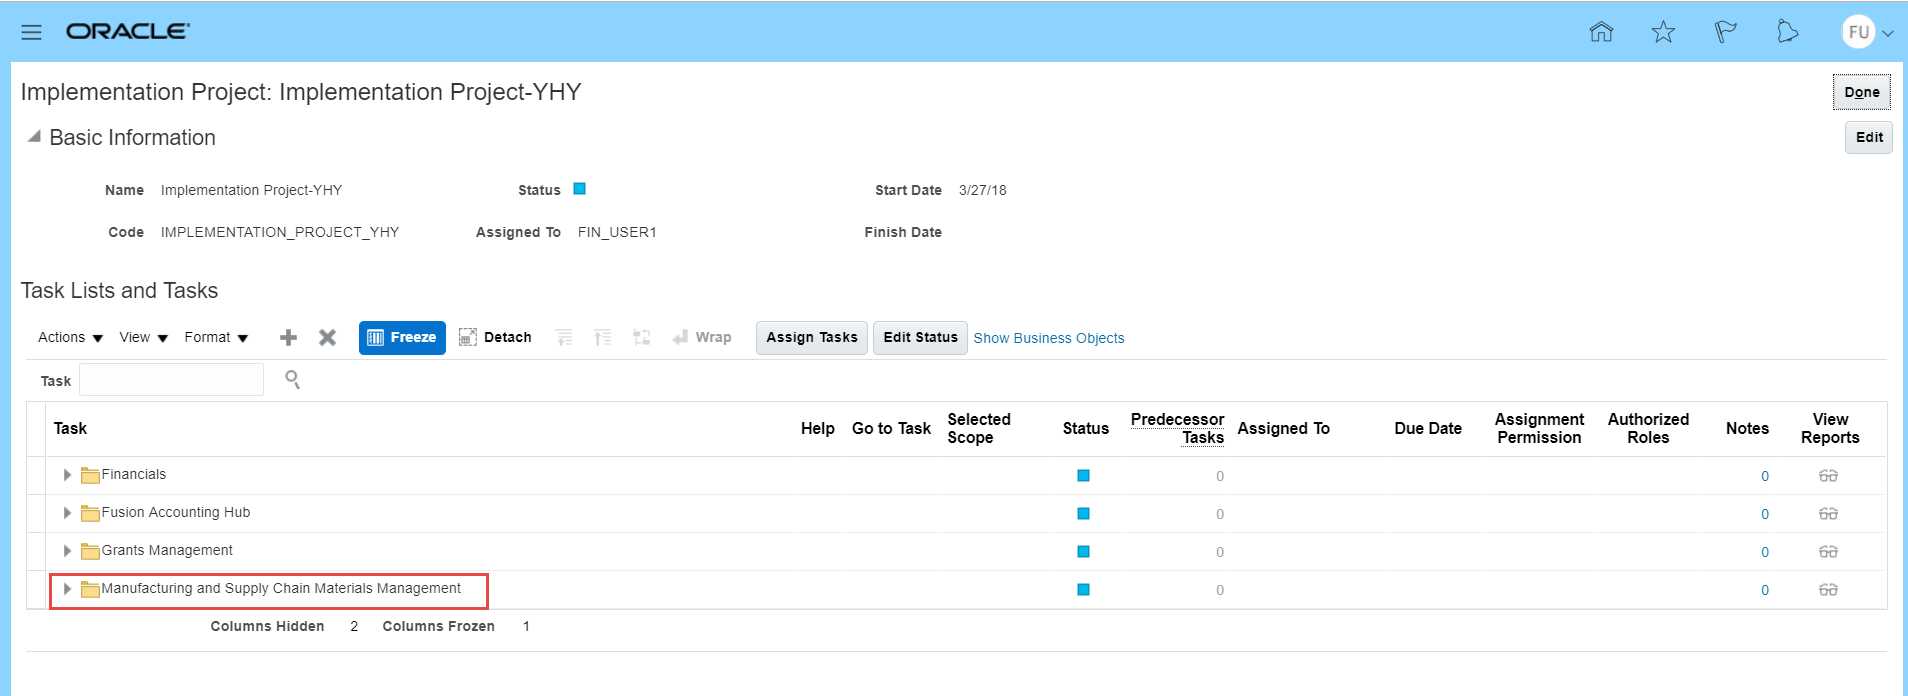The height and width of the screenshot is (696, 1908).
Task: Click the Task column header
Action: click(70, 428)
